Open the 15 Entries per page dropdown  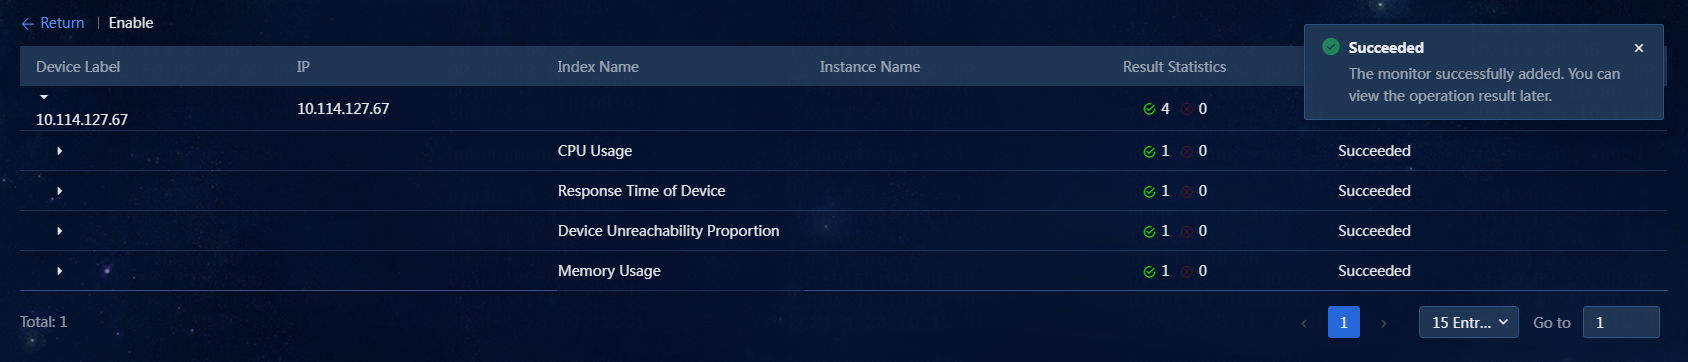pos(1468,322)
